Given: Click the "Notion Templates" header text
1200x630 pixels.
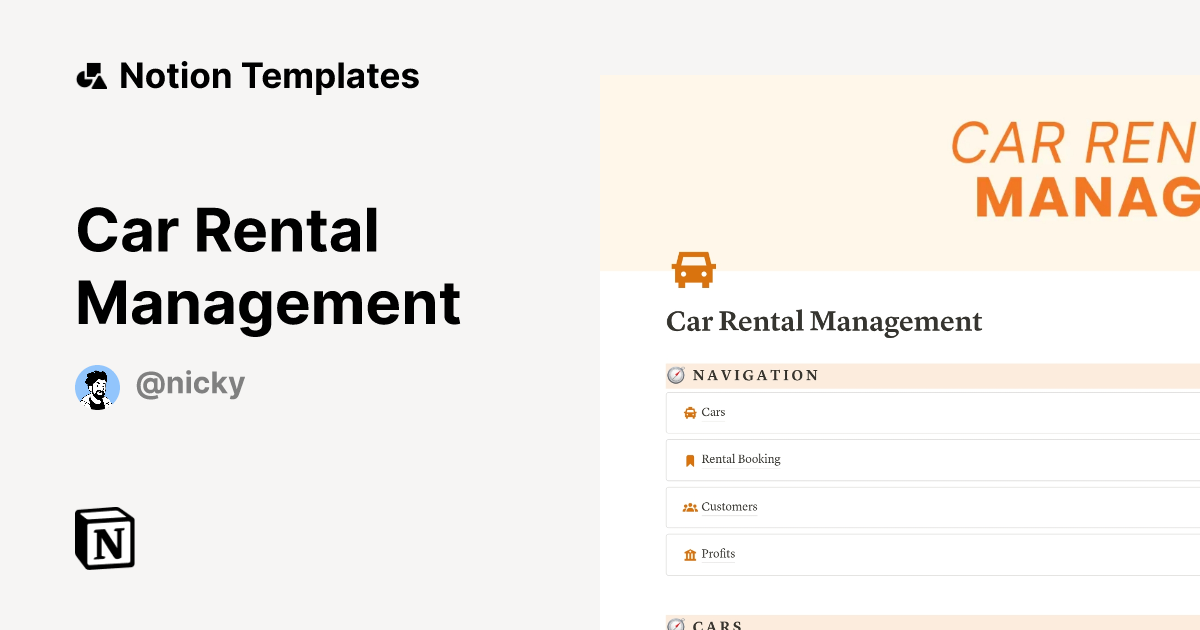Looking at the screenshot, I should [269, 76].
